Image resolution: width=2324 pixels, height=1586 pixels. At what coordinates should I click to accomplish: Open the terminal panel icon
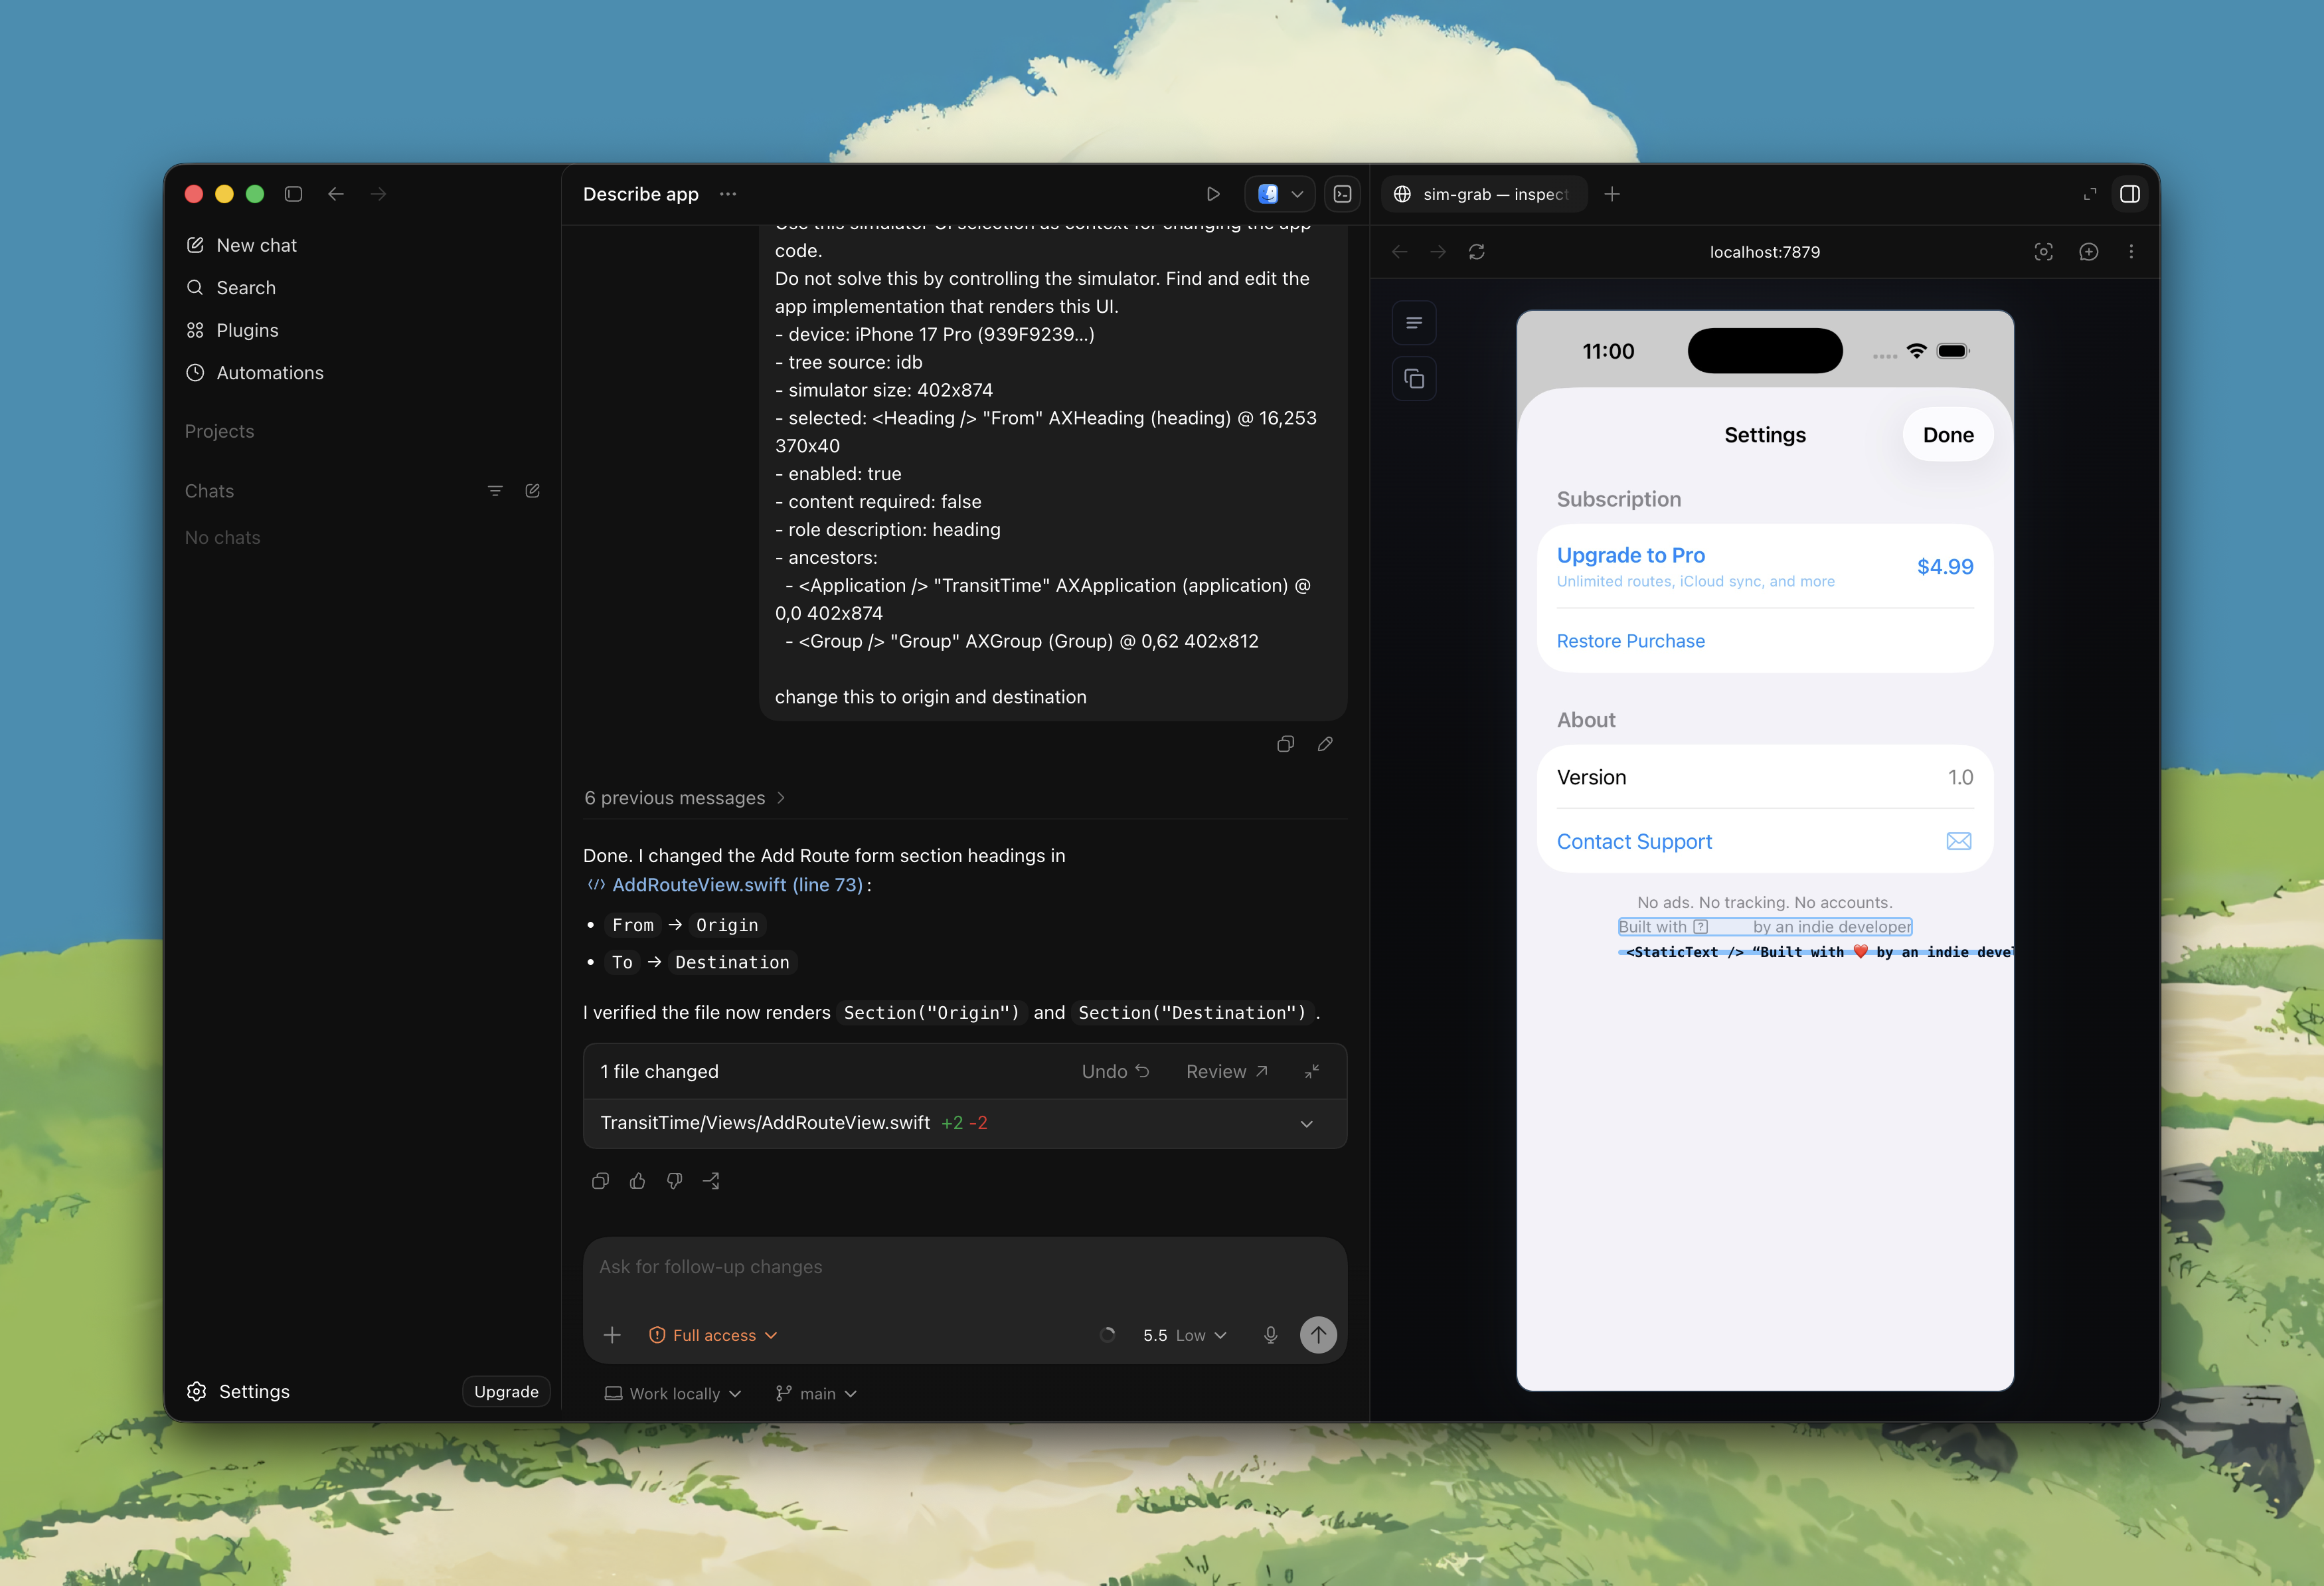coord(1343,194)
